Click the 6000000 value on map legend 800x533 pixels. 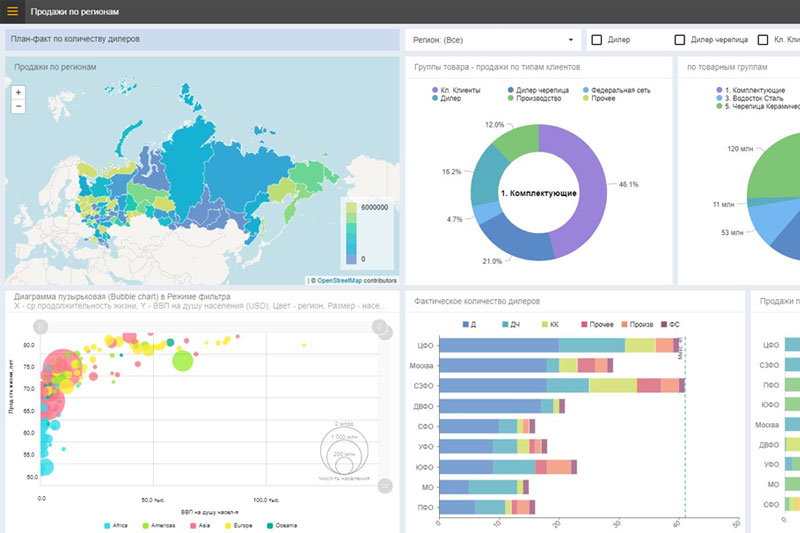pyautogui.click(x=374, y=208)
